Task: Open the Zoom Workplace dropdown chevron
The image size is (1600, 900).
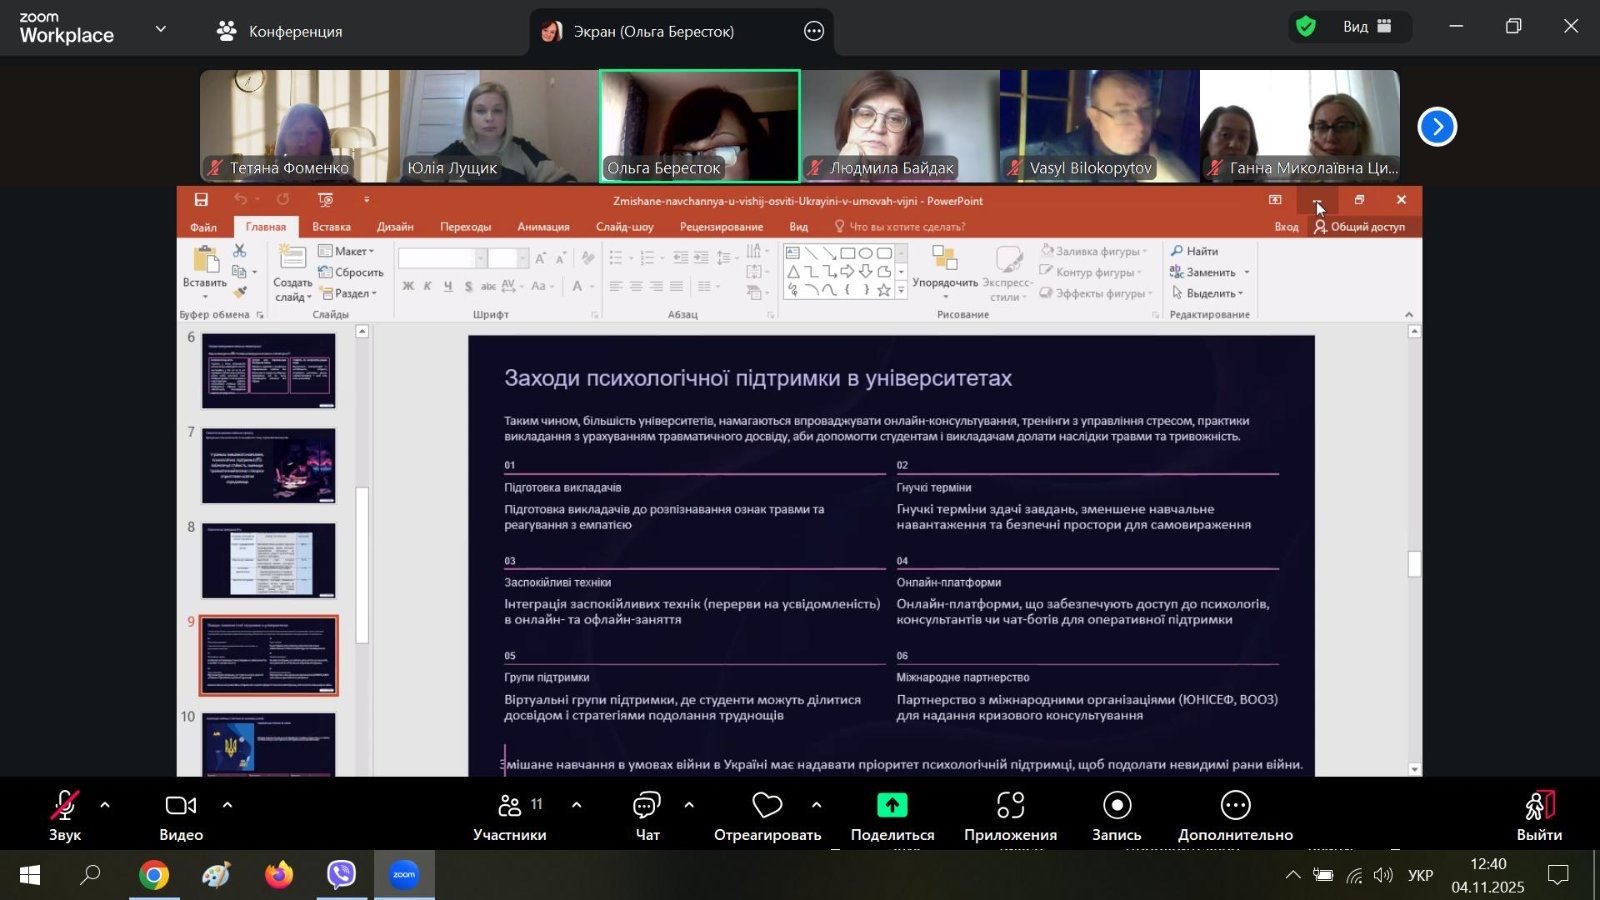Action: [x=161, y=29]
